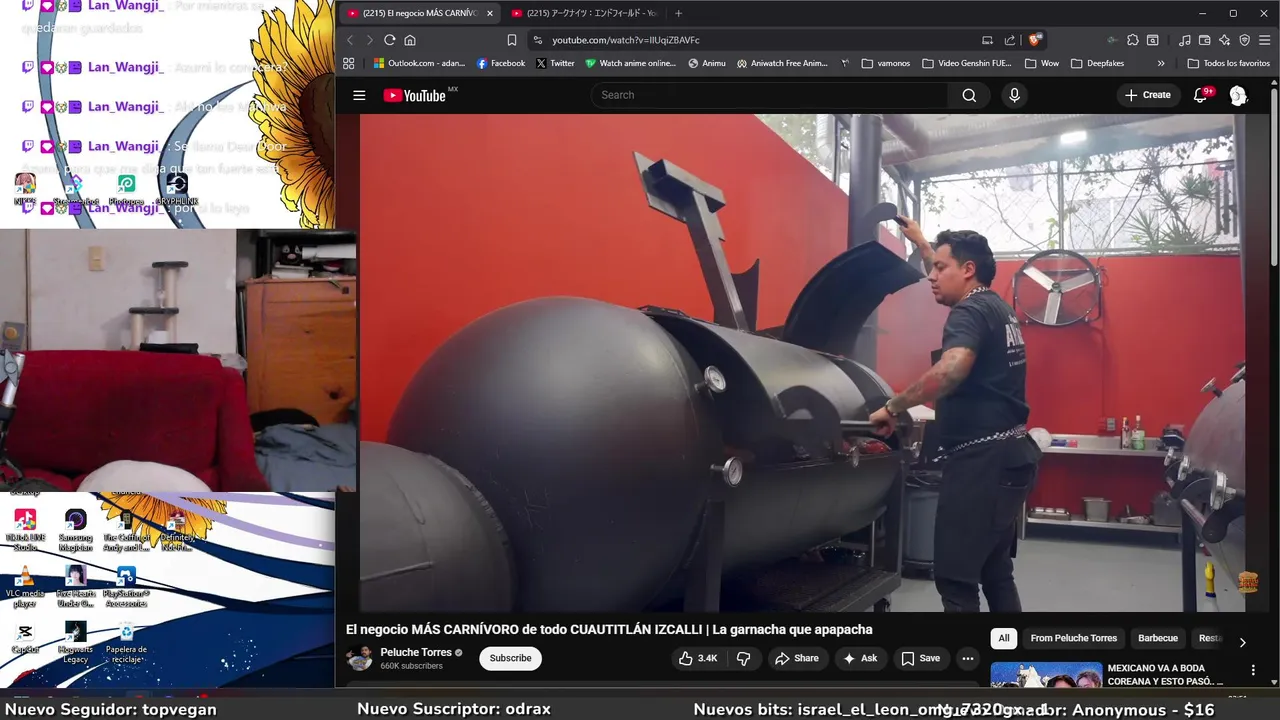This screenshot has width=1280, height=720.
Task: Open the browser media control music icon
Action: pos(1185,40)
